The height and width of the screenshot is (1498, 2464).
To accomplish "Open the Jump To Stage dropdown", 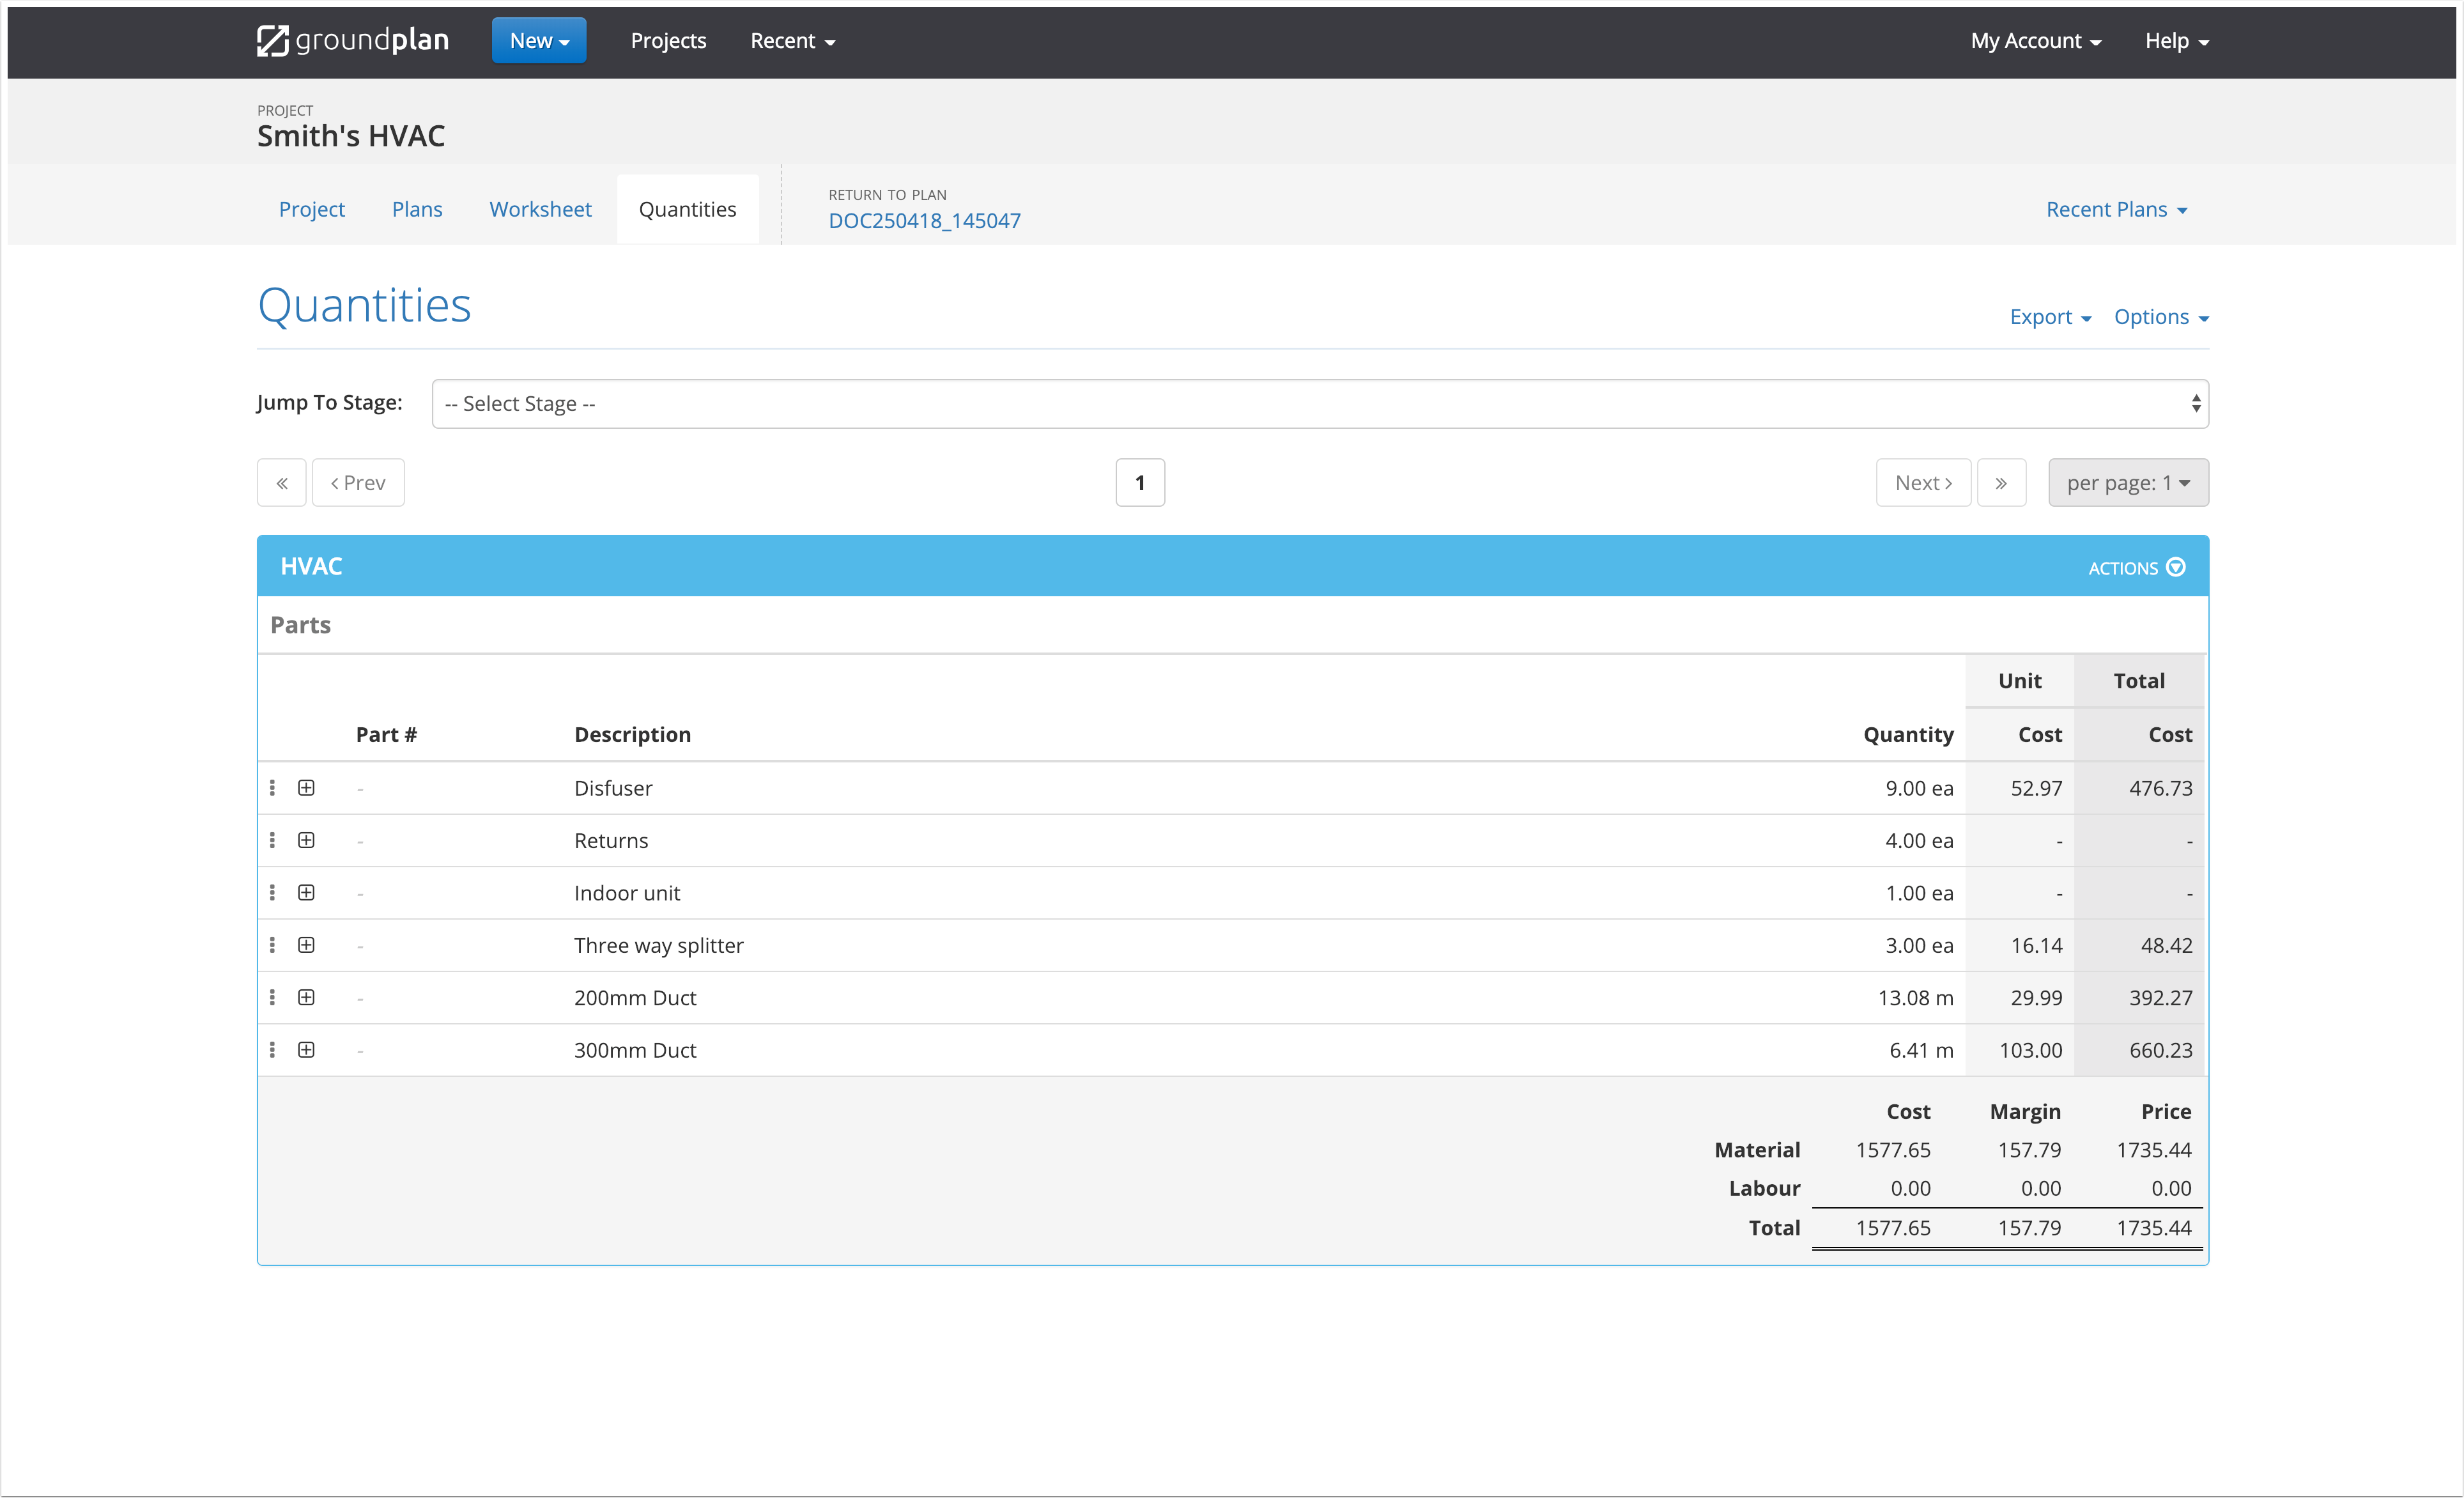I will tap(1319, 403).
